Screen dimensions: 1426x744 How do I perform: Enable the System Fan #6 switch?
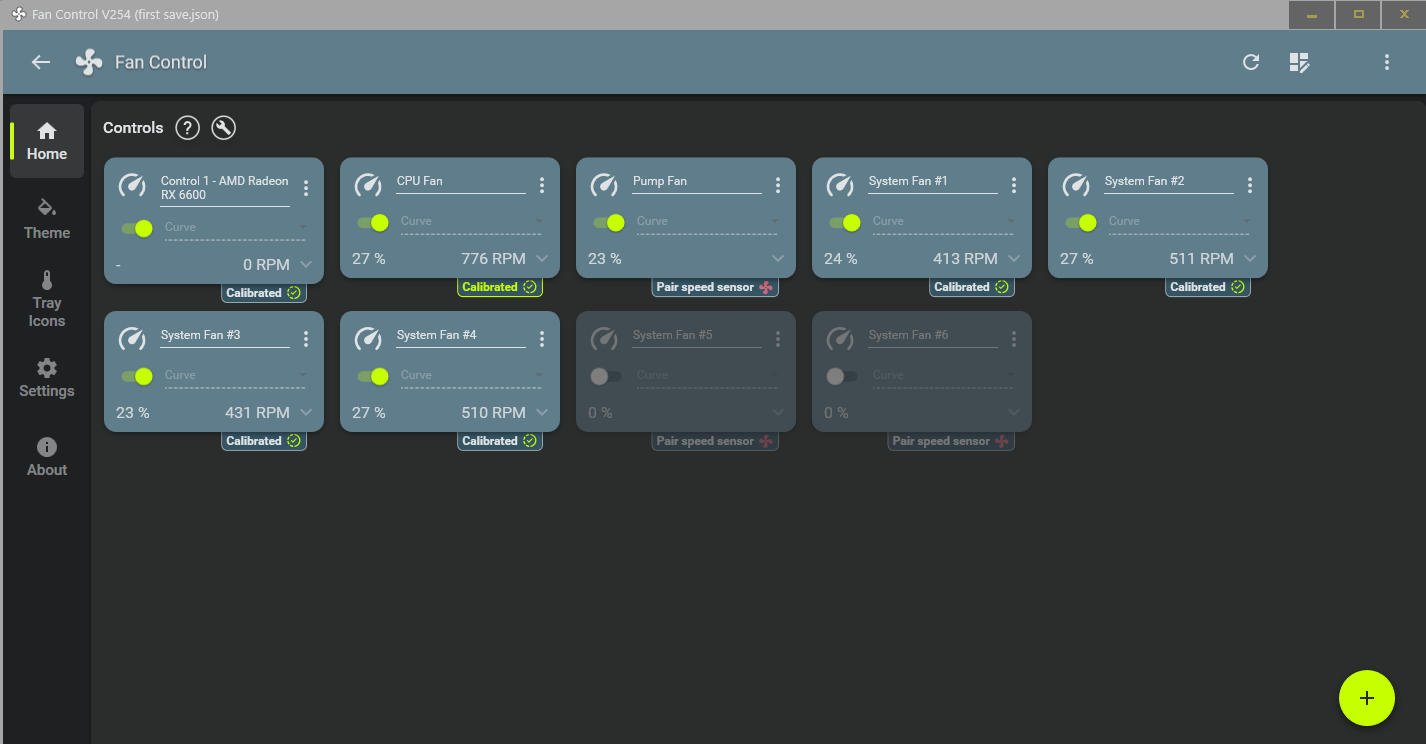[842, 376]
